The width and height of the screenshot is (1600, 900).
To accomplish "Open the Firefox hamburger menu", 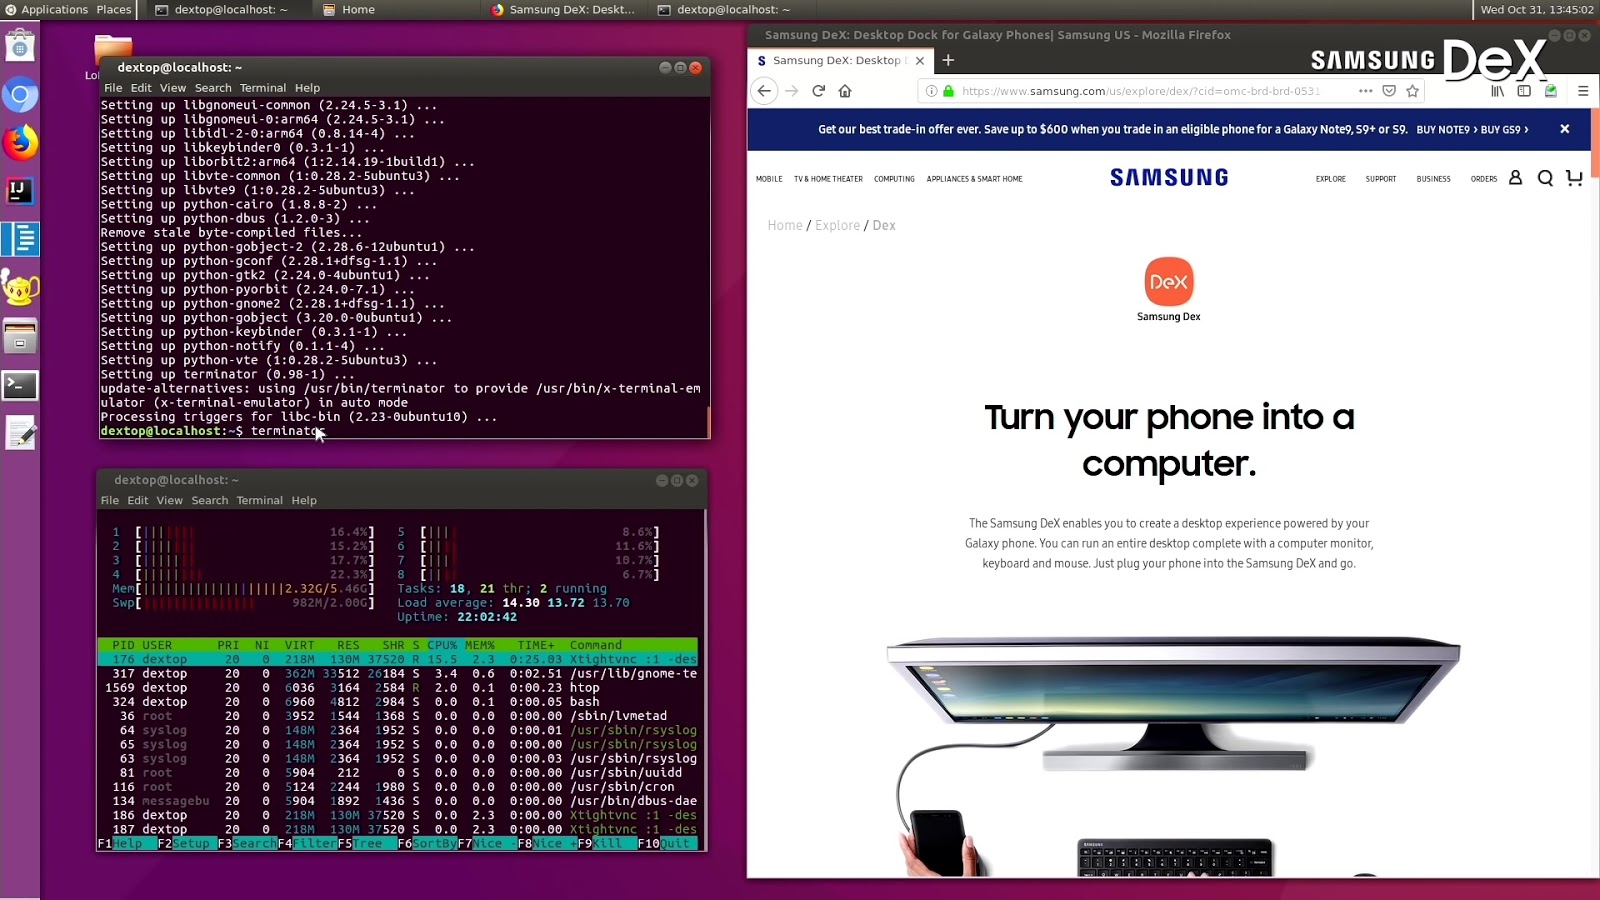I will 1583,91.
